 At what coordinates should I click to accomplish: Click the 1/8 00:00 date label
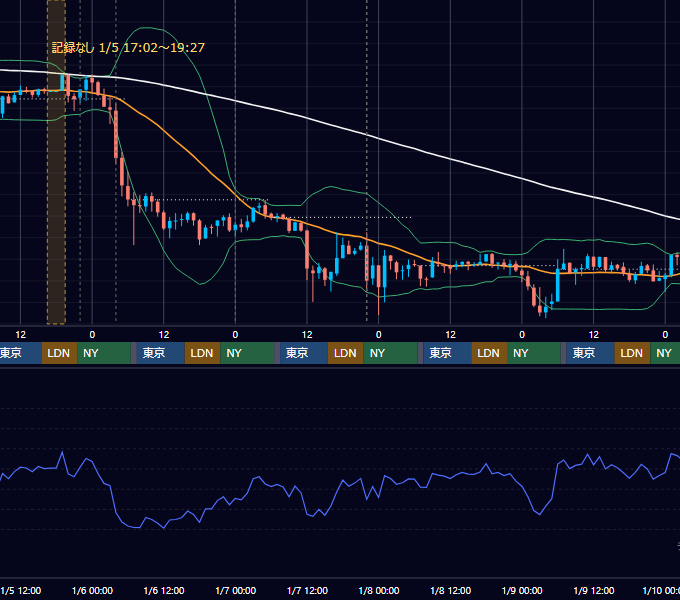coord(379,590)
